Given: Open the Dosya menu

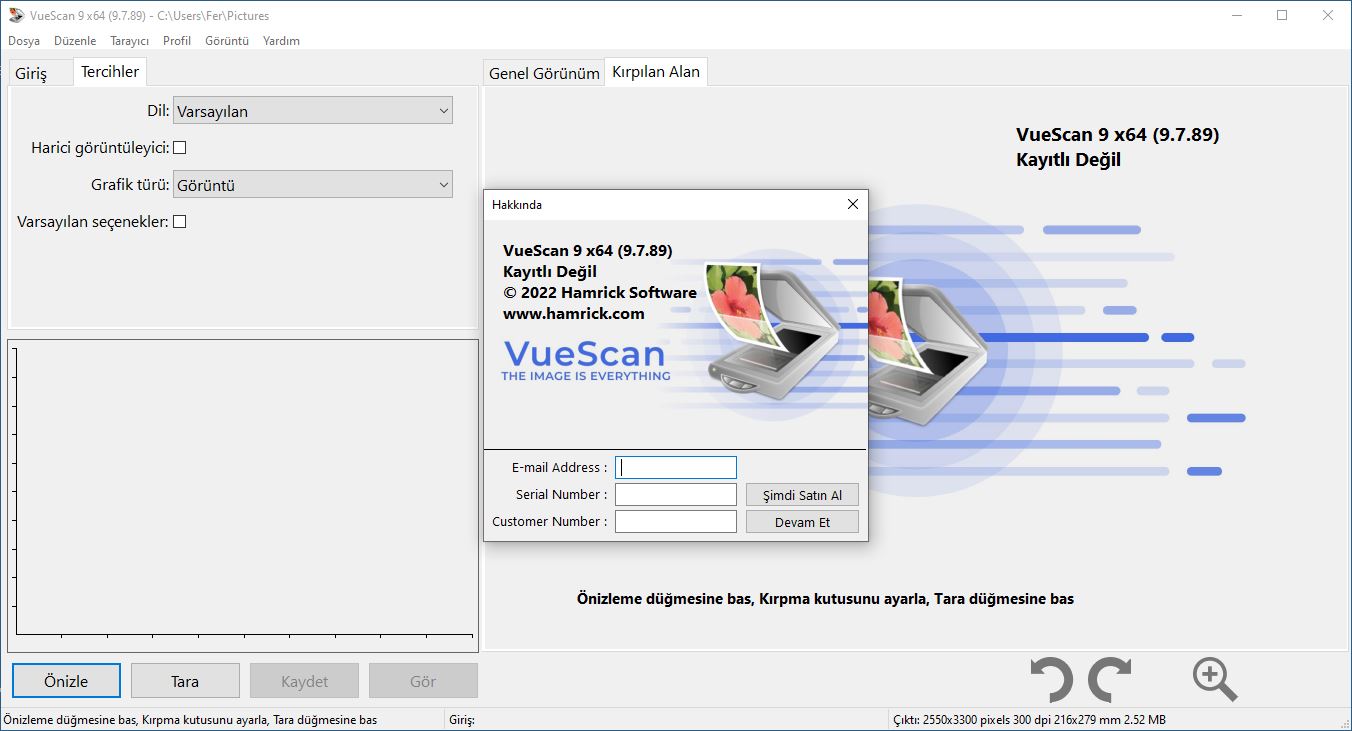Looking at the screenshot, I should [24, 41].
